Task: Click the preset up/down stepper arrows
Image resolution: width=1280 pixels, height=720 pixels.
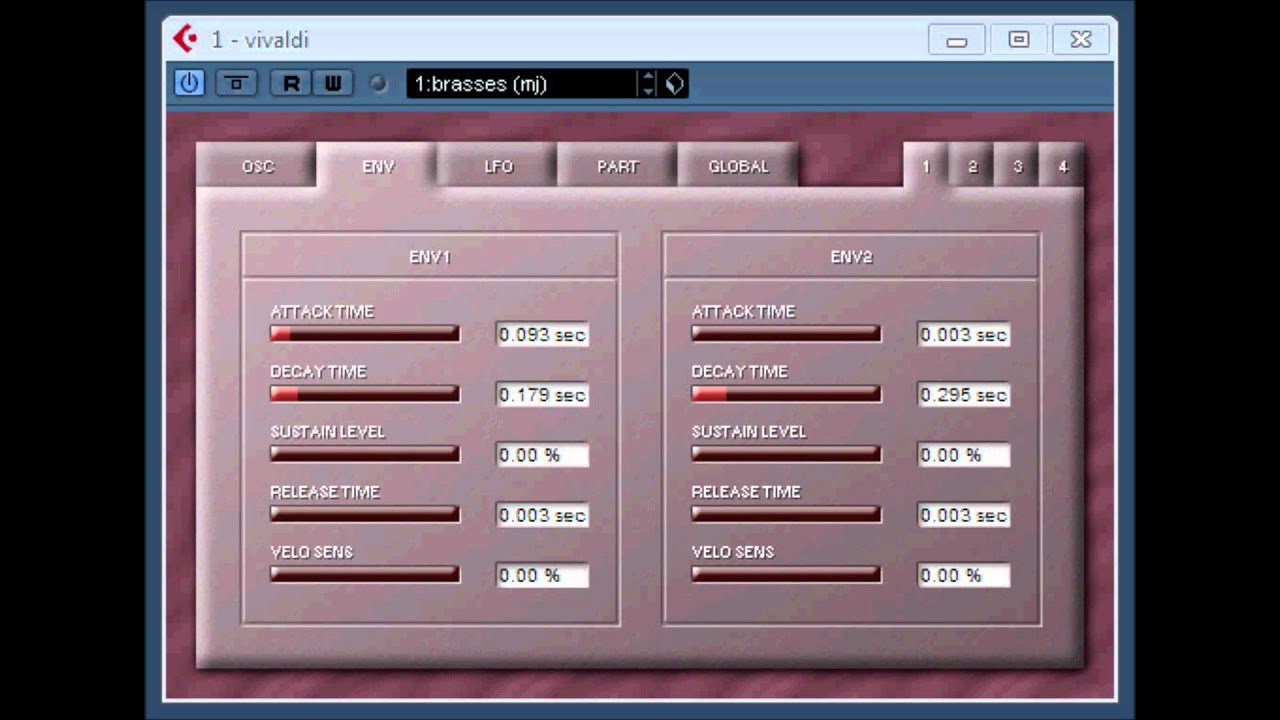Action: tap(648, 84)
